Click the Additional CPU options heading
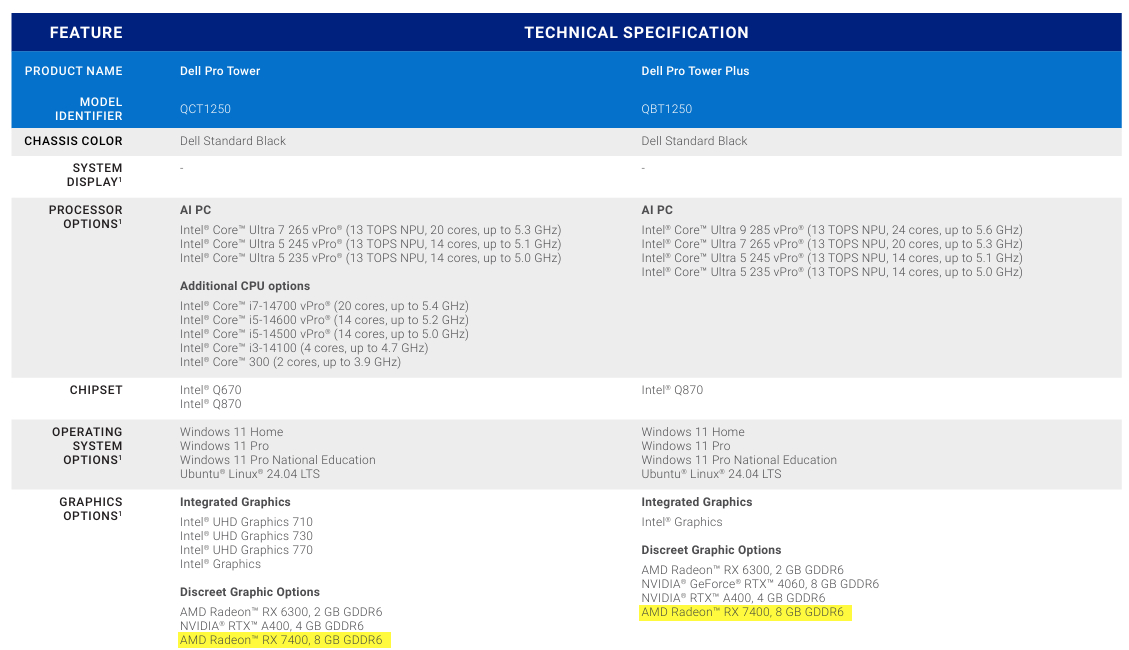 point(245,286)
